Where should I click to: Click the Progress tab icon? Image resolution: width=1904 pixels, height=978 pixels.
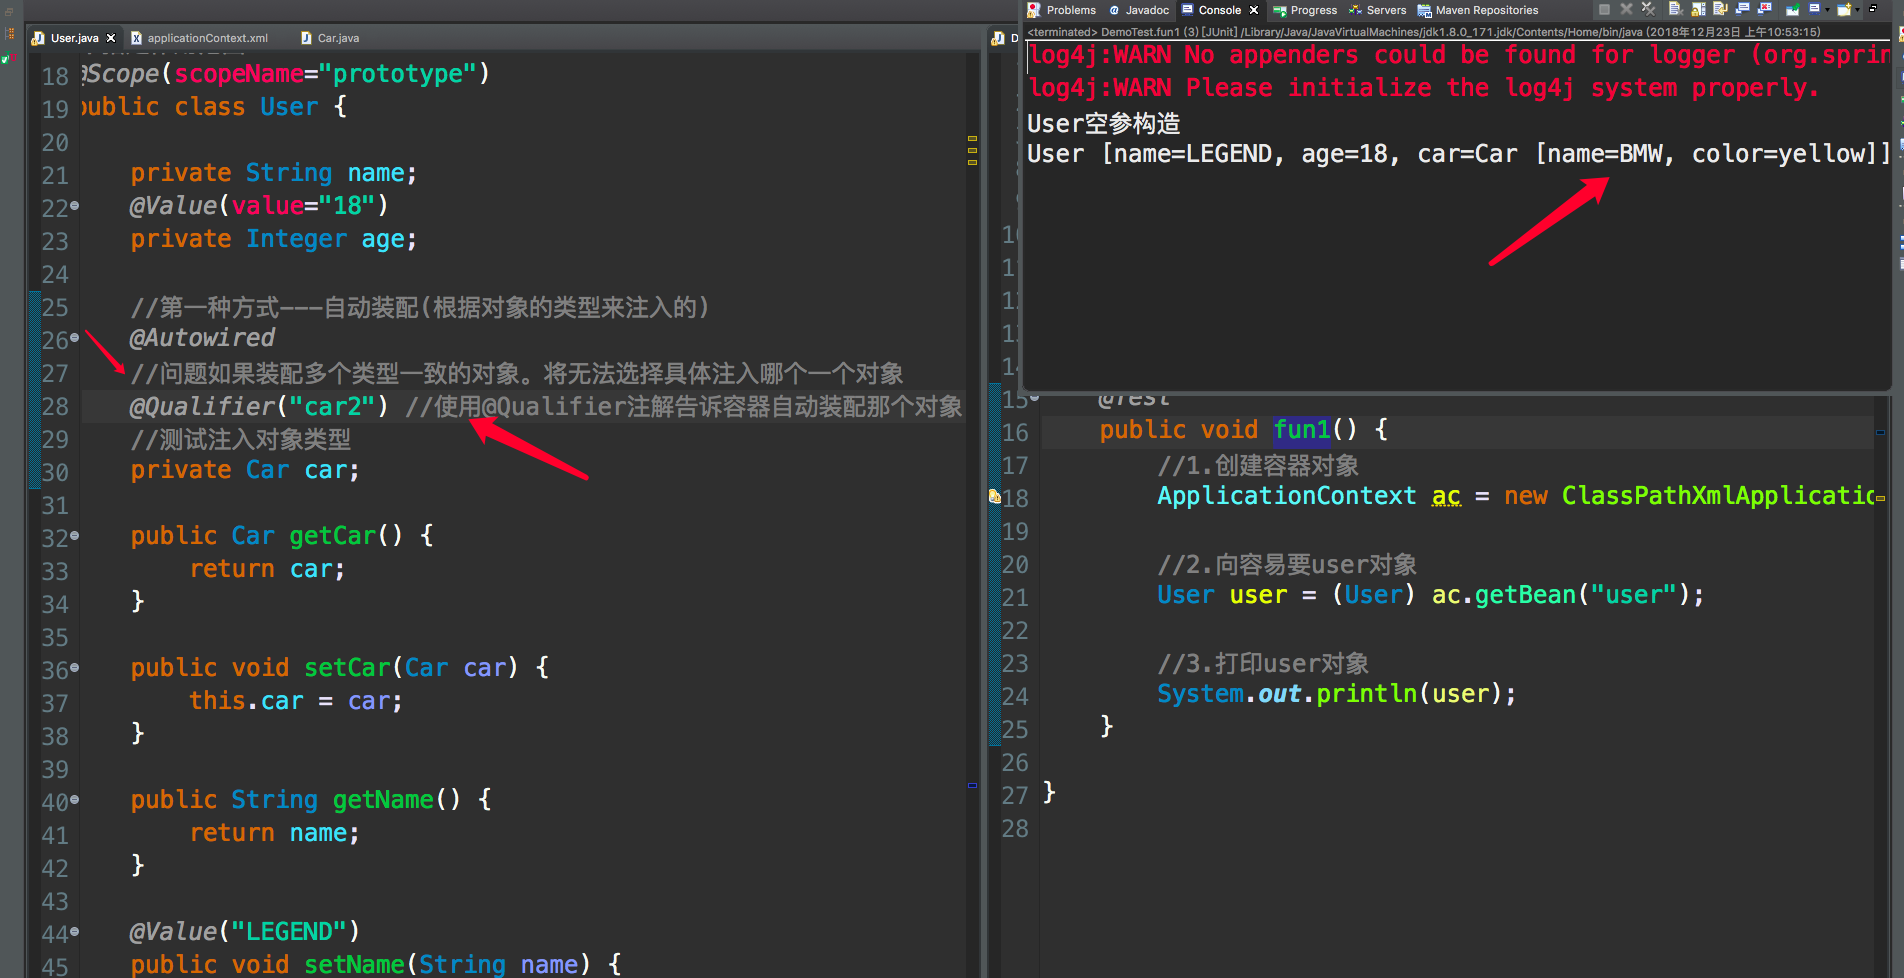pyautogui.click(x=1278, y=10)
